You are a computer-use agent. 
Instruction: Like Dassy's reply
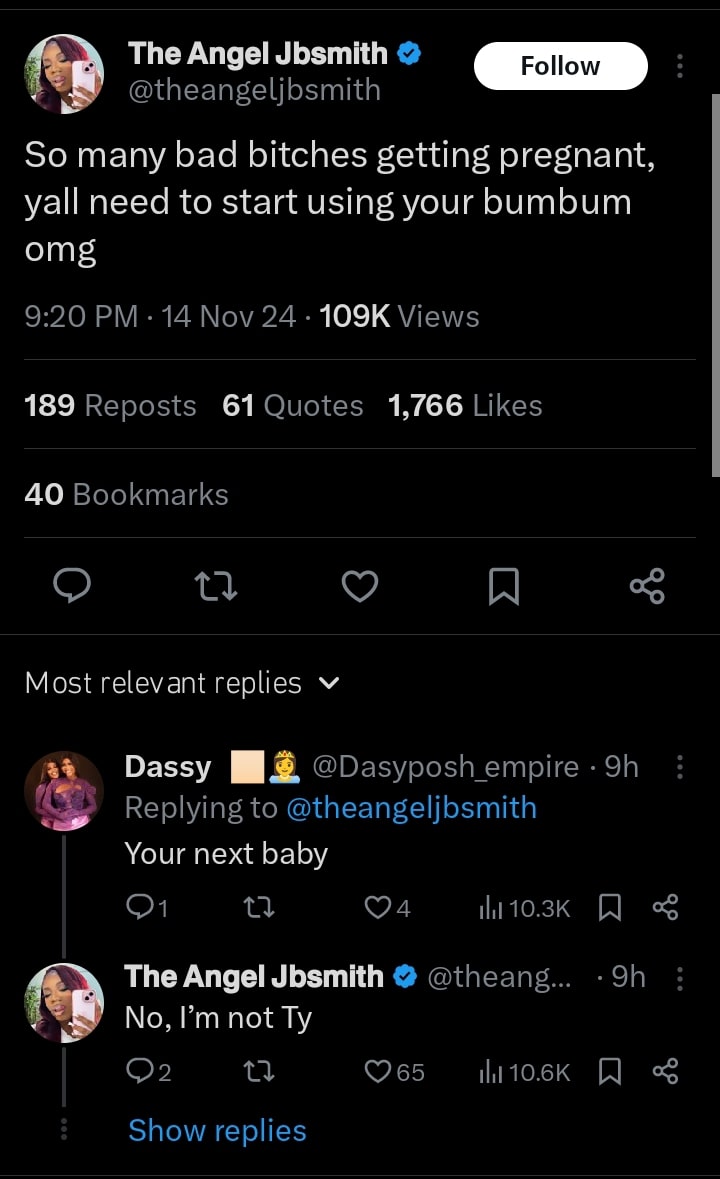click(x=377, y=908)
